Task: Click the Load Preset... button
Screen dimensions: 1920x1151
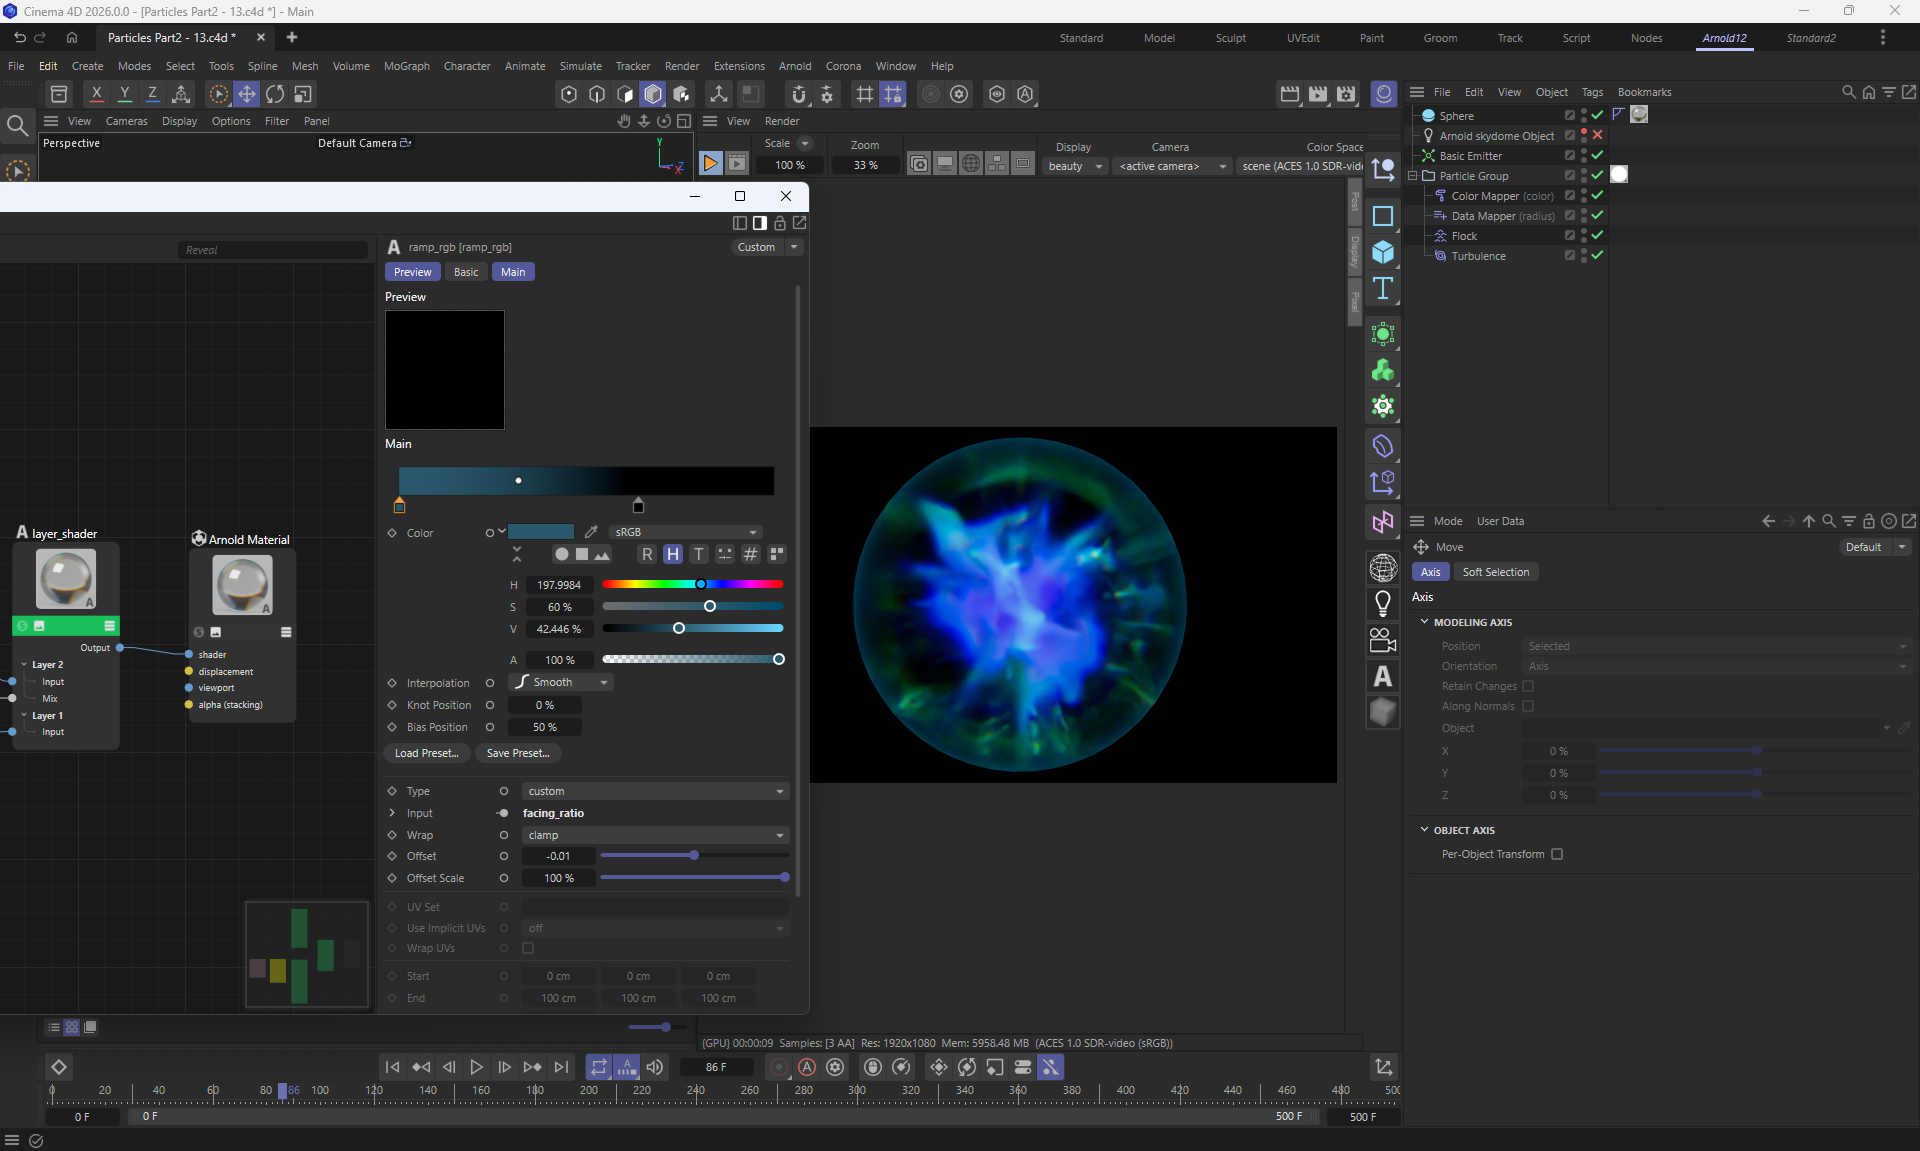Action: [426, 753]
